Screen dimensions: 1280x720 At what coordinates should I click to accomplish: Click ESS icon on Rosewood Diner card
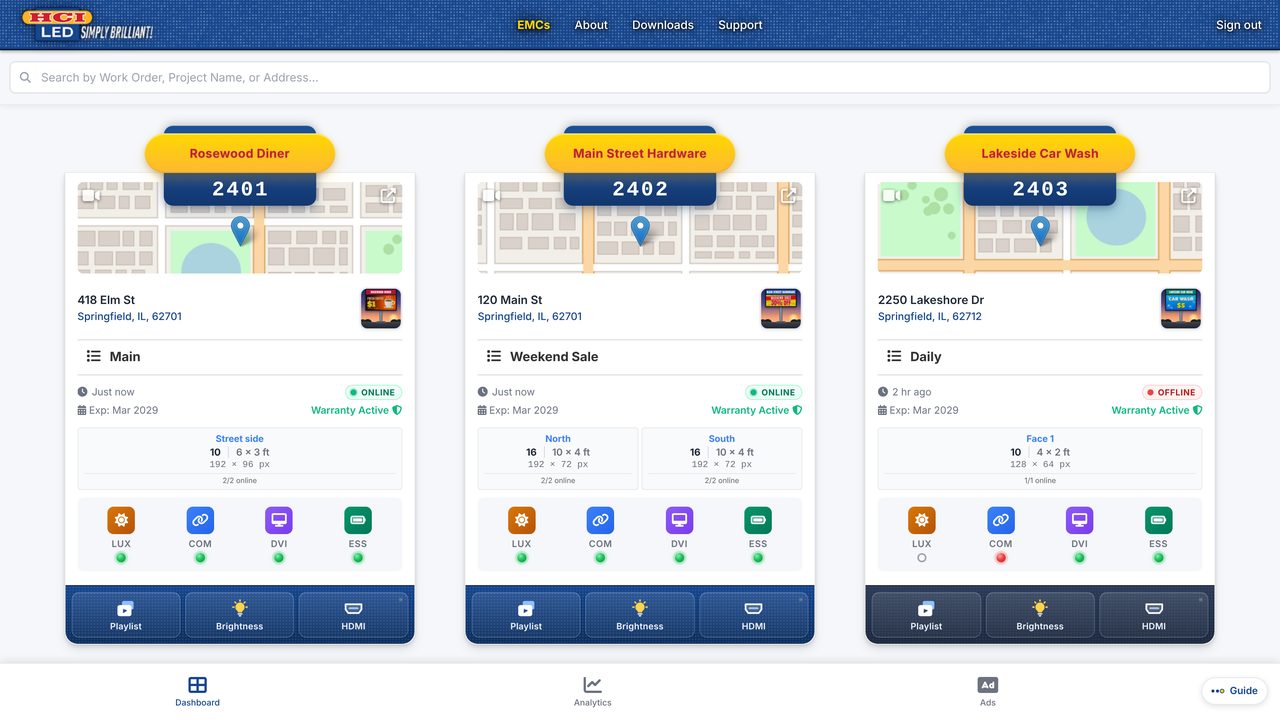[x=358, y=520]
